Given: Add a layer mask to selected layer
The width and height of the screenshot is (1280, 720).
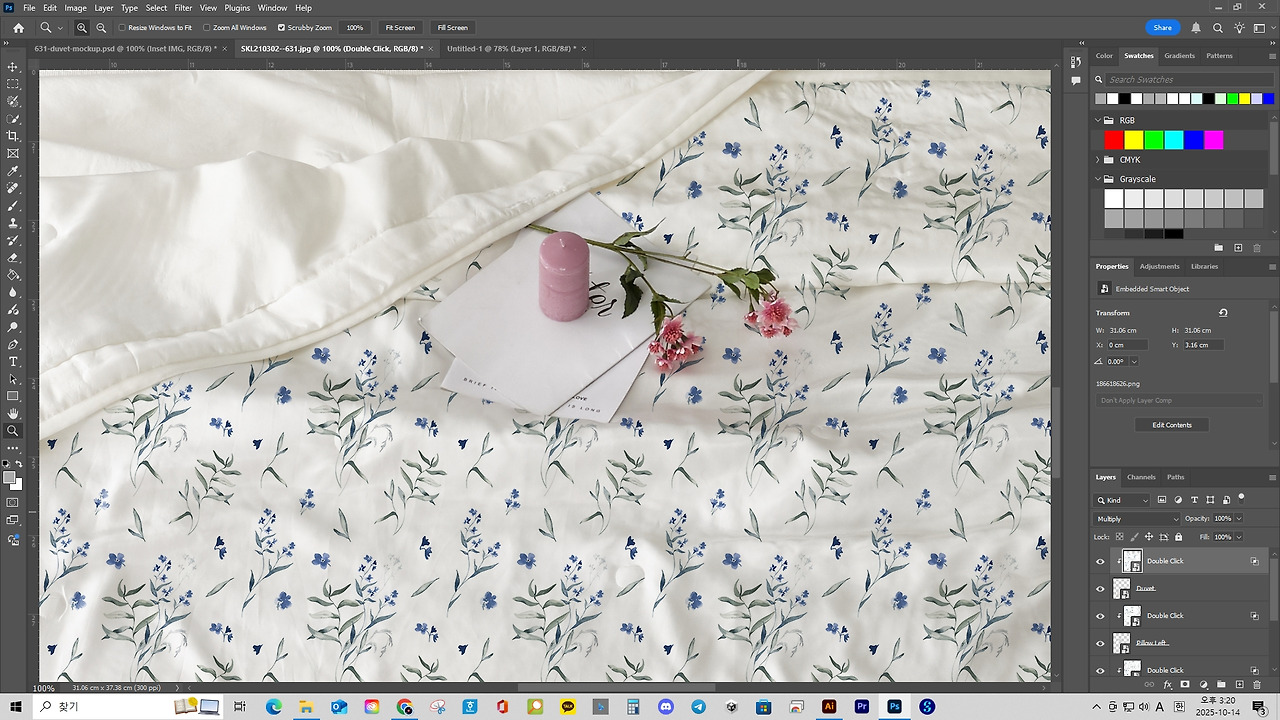Looking at the screenshot, I should click(1186, 685).
